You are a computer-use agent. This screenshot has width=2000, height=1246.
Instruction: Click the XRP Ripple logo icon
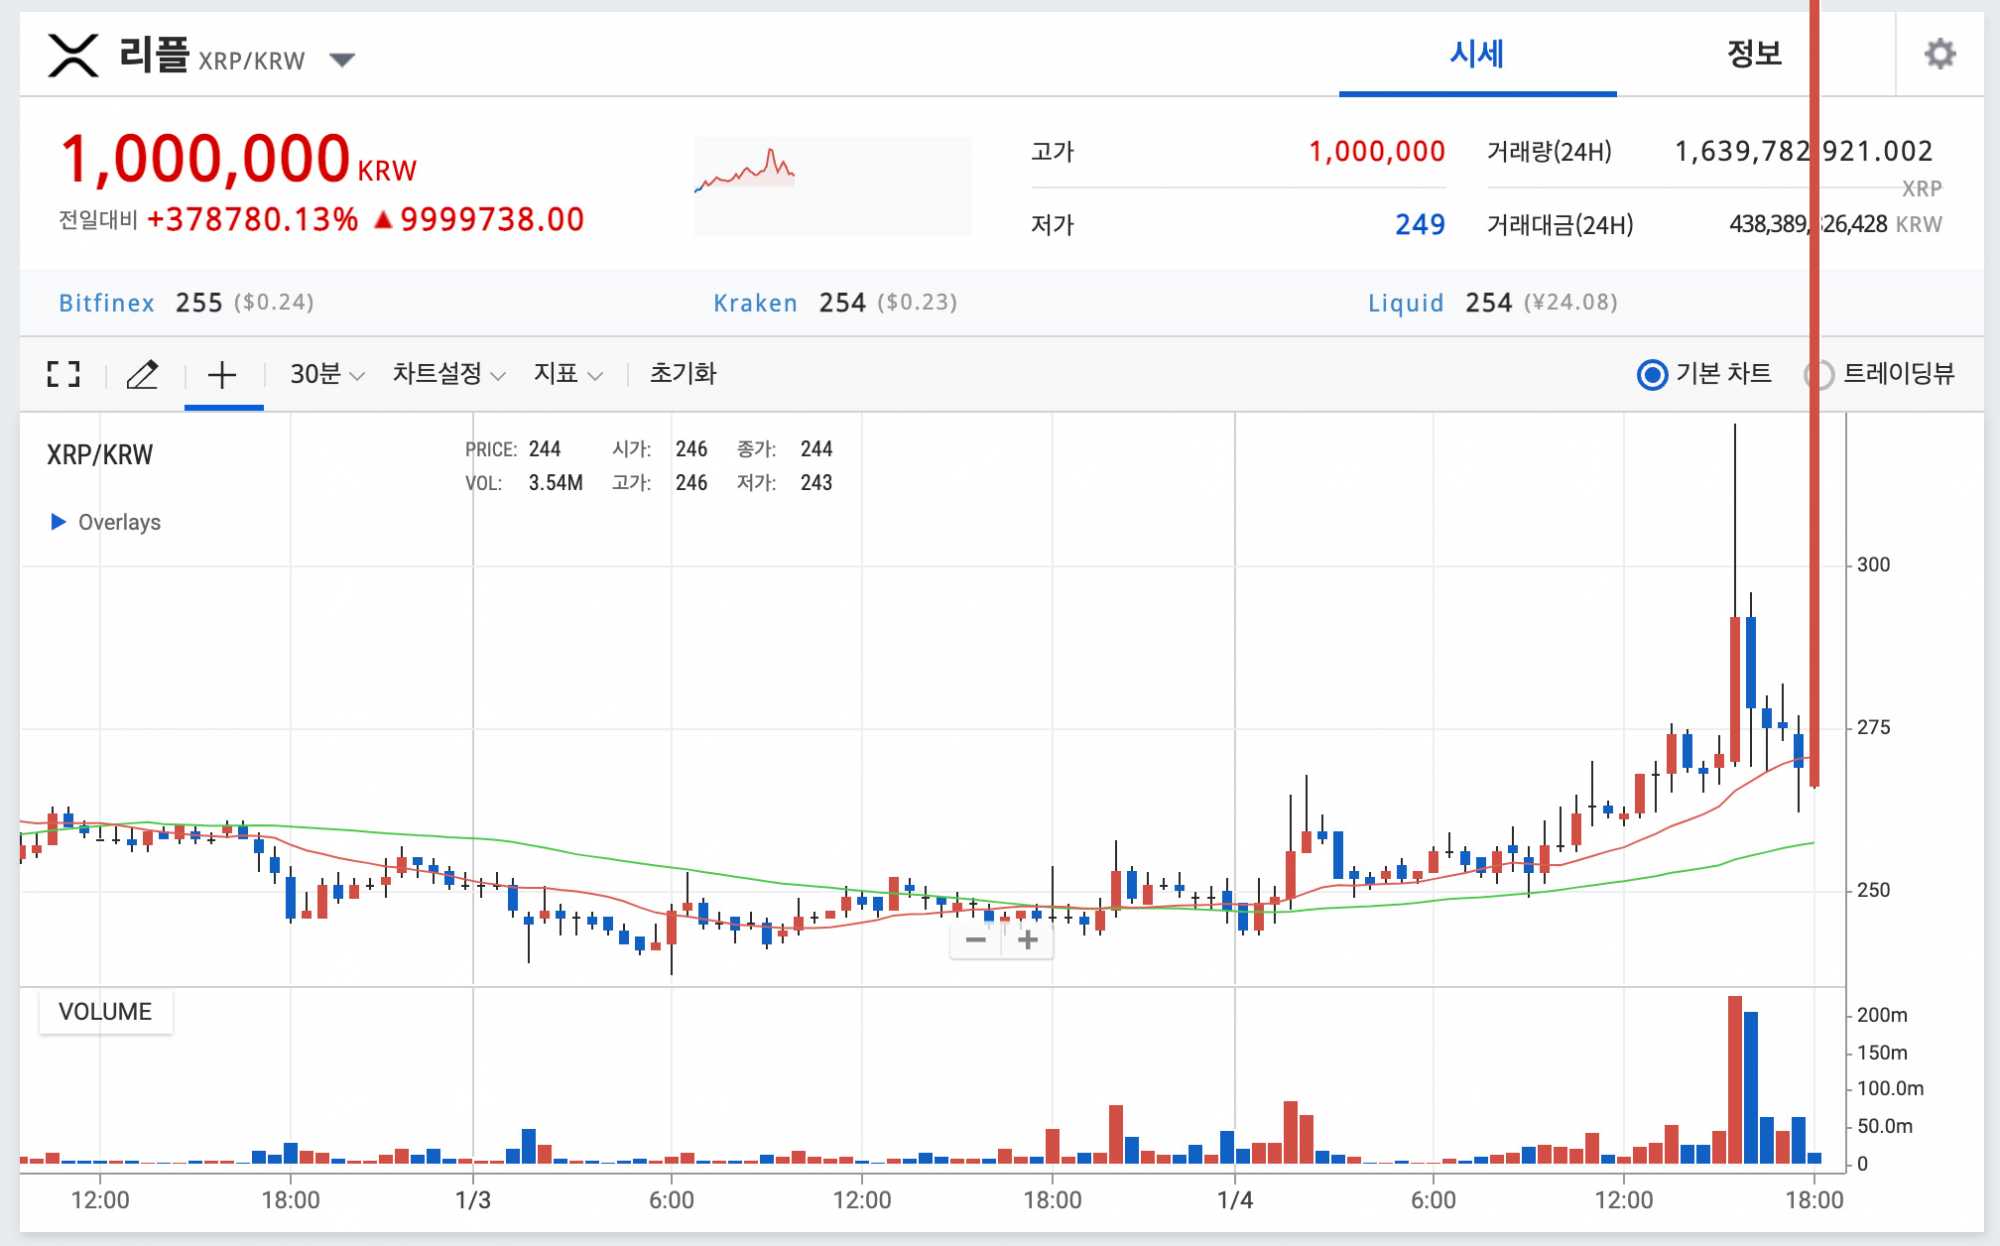click(x=74, y=55)
